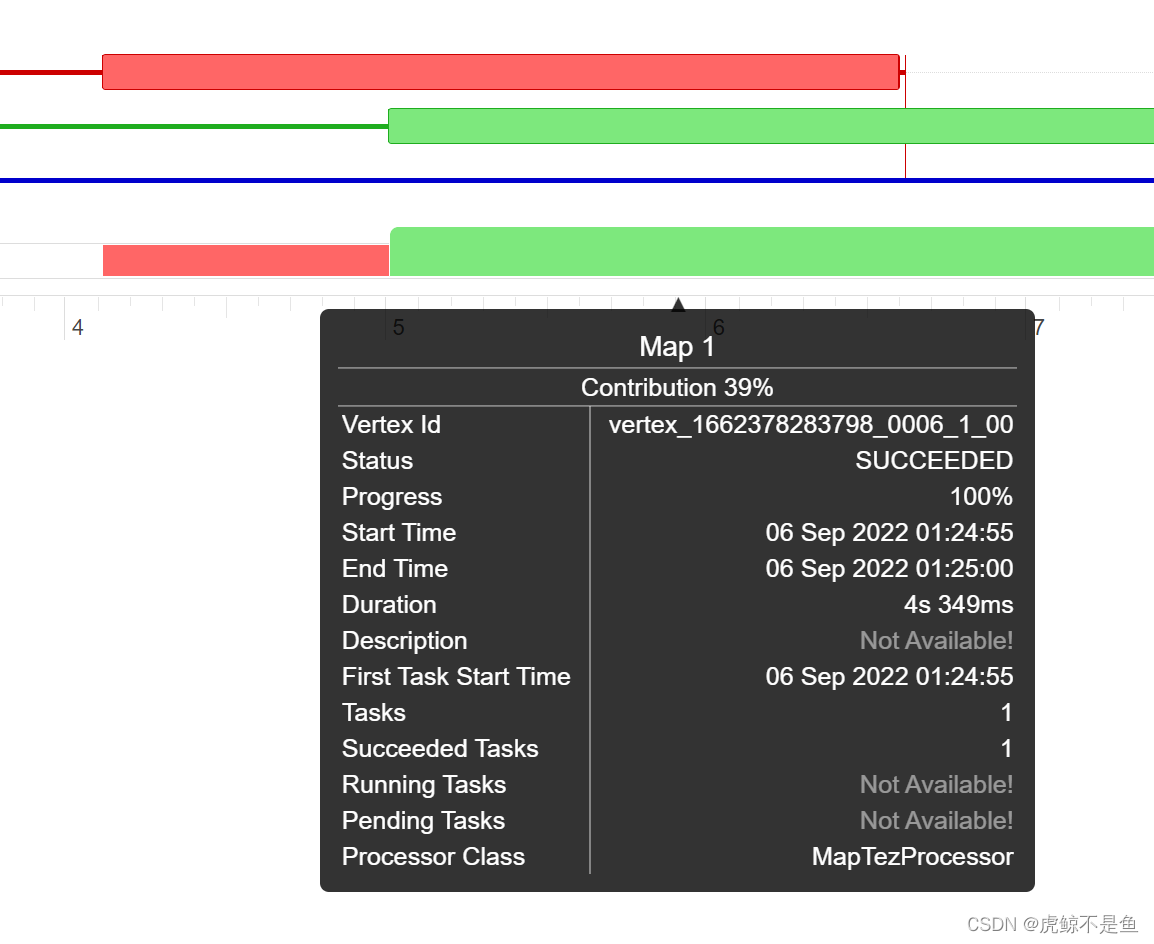Click the MapTezProcessor value
The width and height of the screenshot is (1154, 944).
[x=913, y=857]
